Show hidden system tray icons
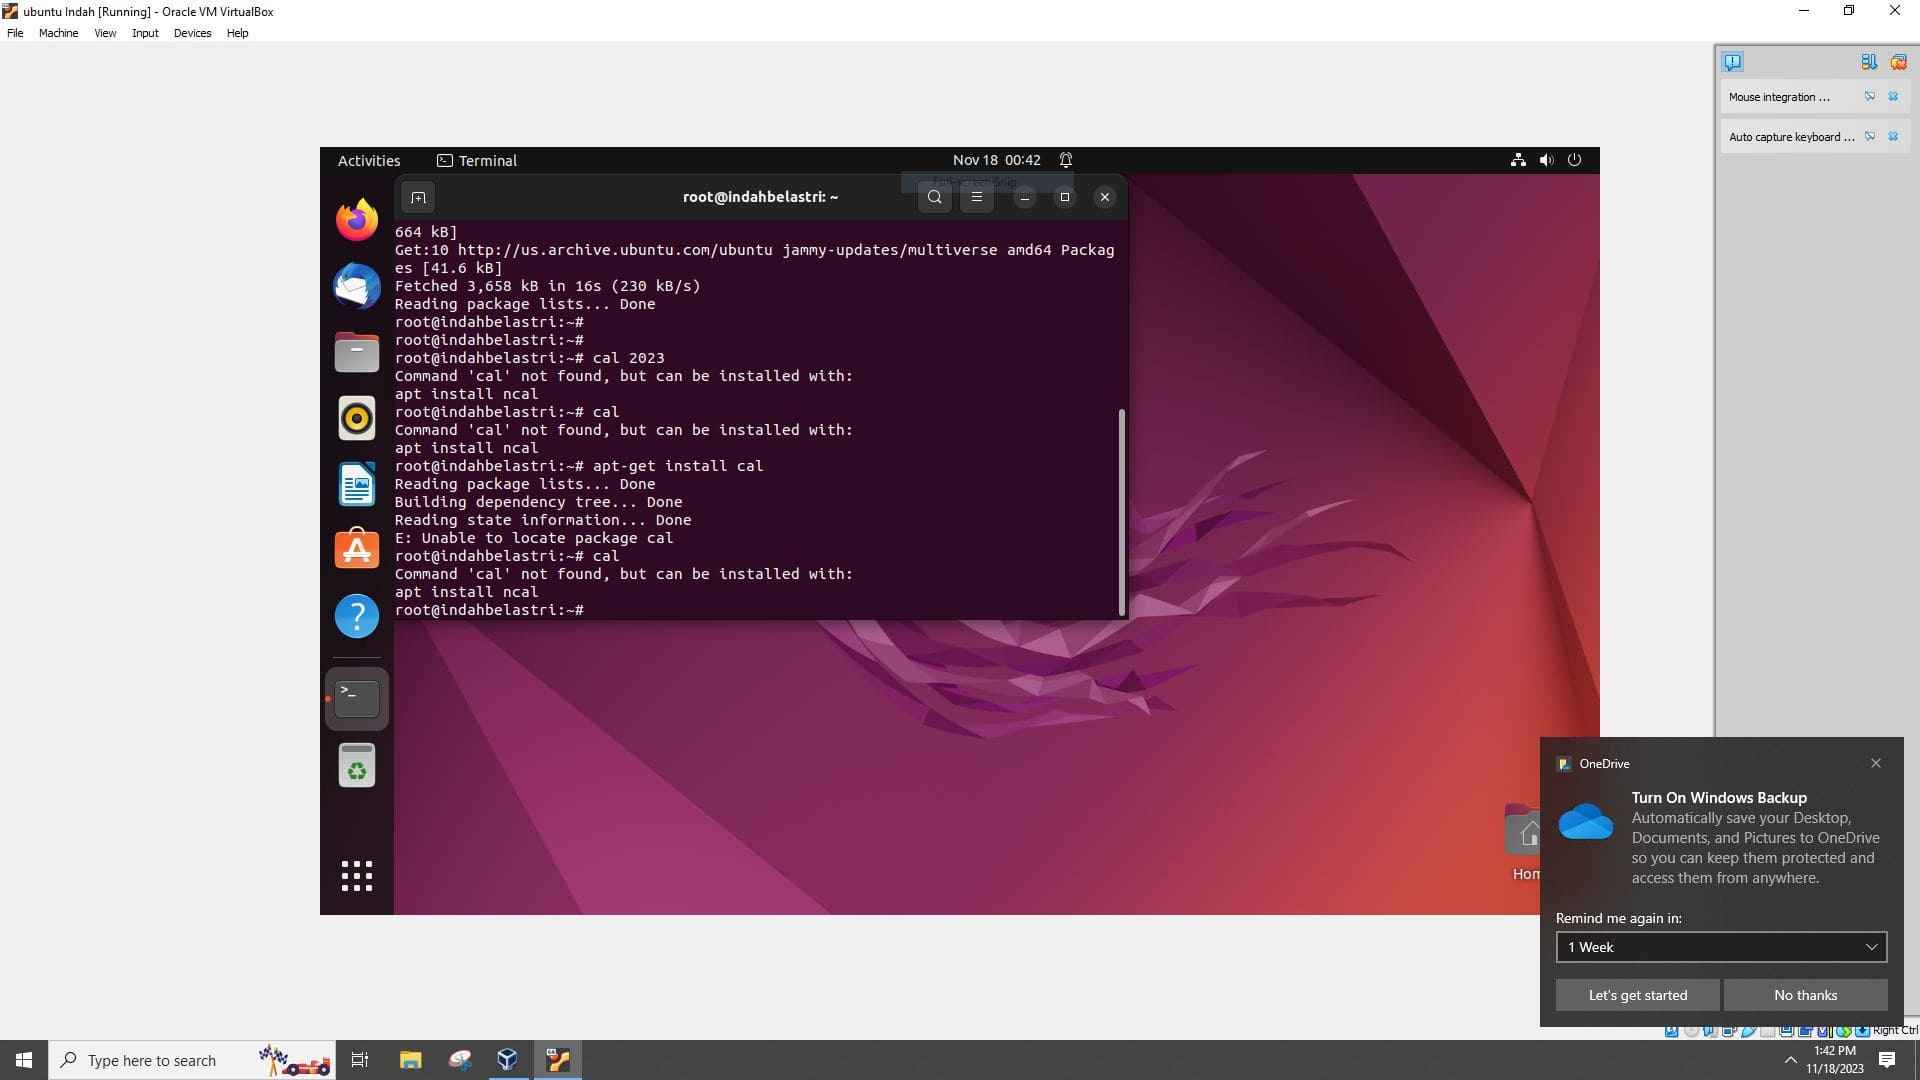1920x1080 pixels. (x=1790, y=1060)
